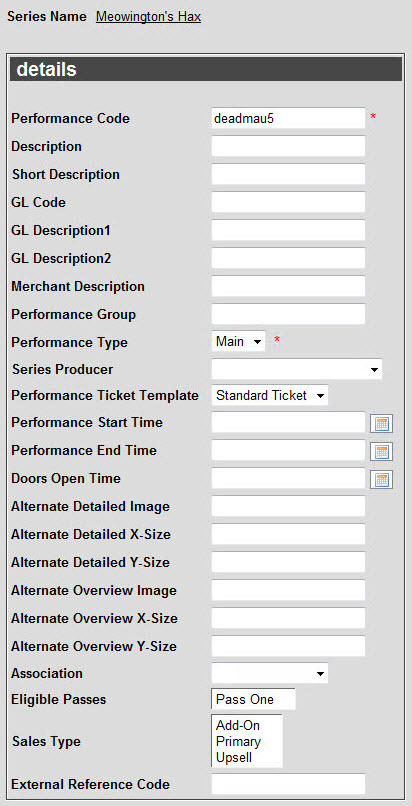Select Primary sales type

click(x=238, y=741)
